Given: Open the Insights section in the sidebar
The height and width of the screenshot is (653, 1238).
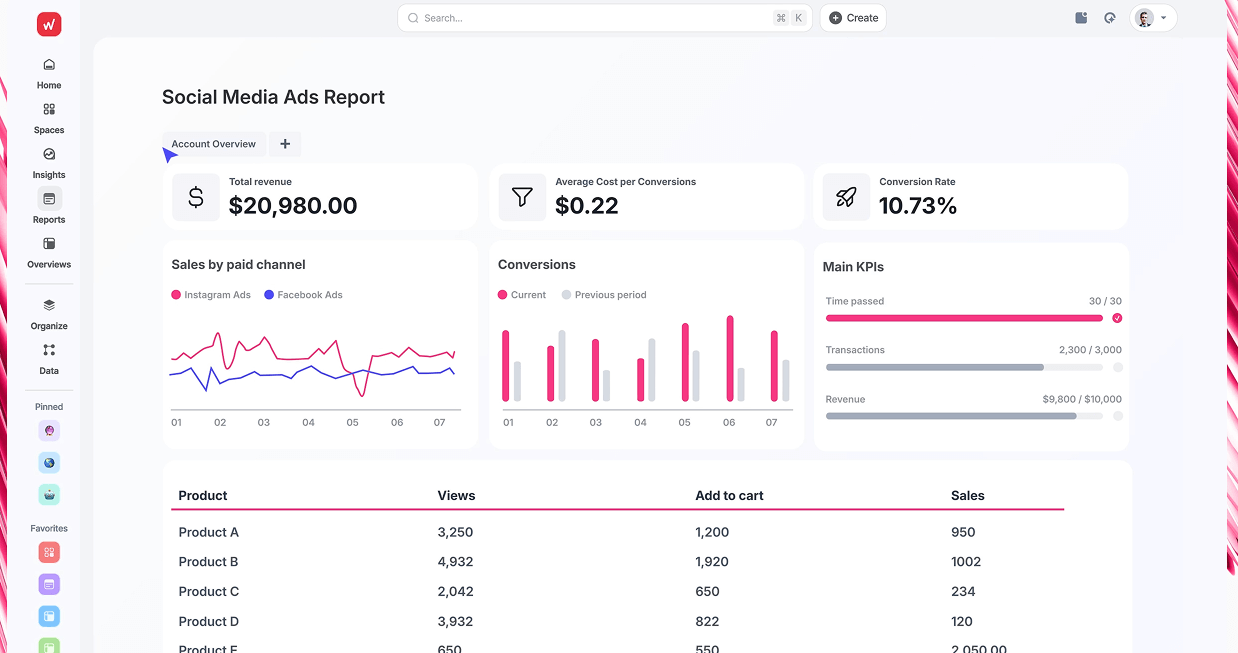Looking at the screenshot, I should click(x=48, y=162).
